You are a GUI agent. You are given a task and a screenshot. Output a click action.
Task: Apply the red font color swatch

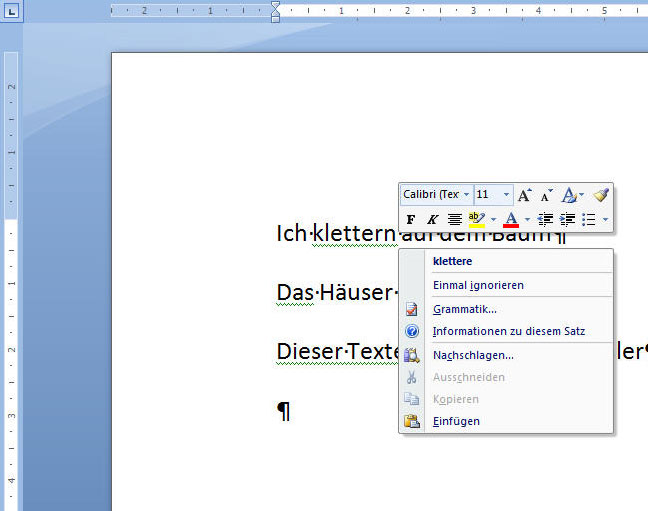coord(511,219)
